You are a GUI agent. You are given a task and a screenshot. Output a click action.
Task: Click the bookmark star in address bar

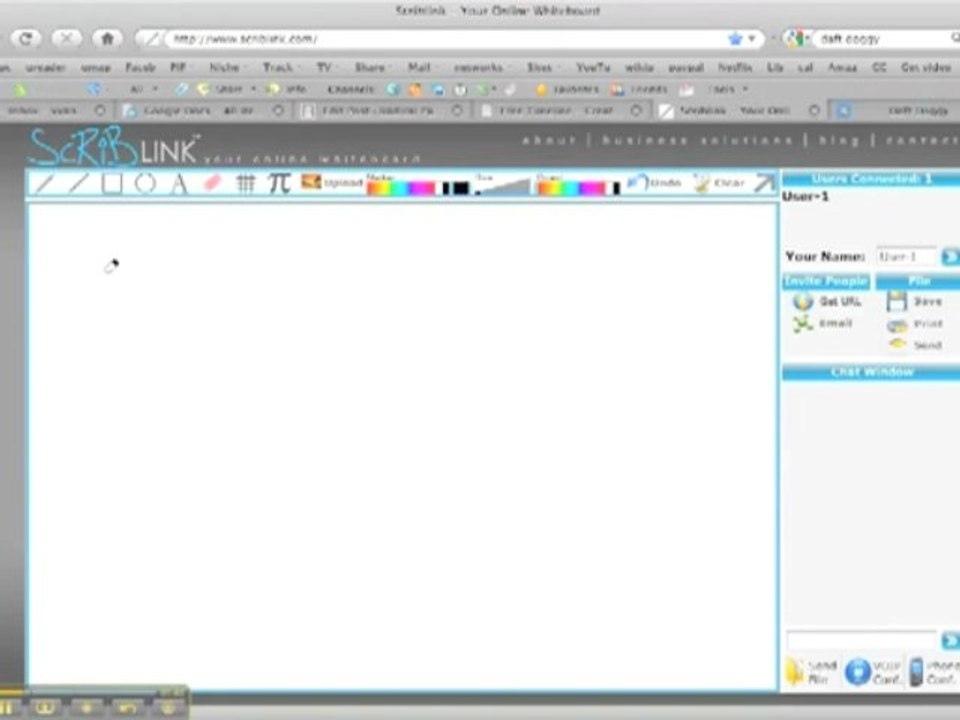coord(735,39)
